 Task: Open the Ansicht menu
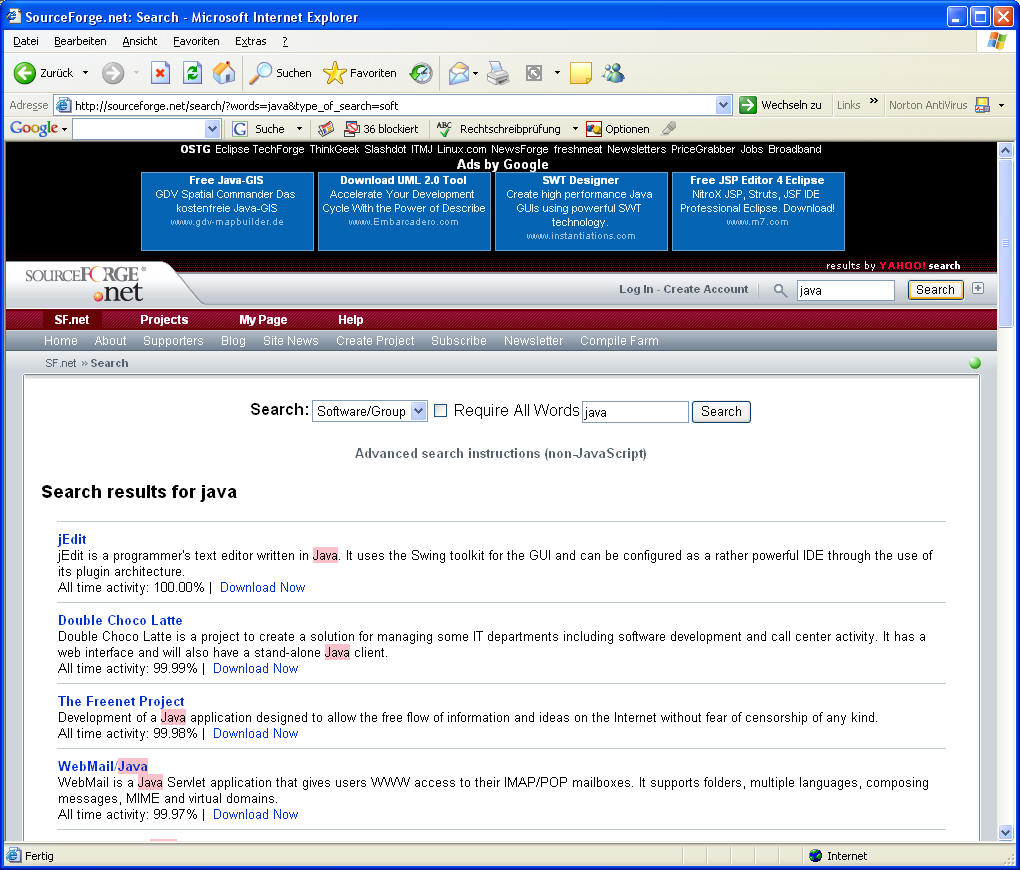pyautogui.click(x=140, y=41)
